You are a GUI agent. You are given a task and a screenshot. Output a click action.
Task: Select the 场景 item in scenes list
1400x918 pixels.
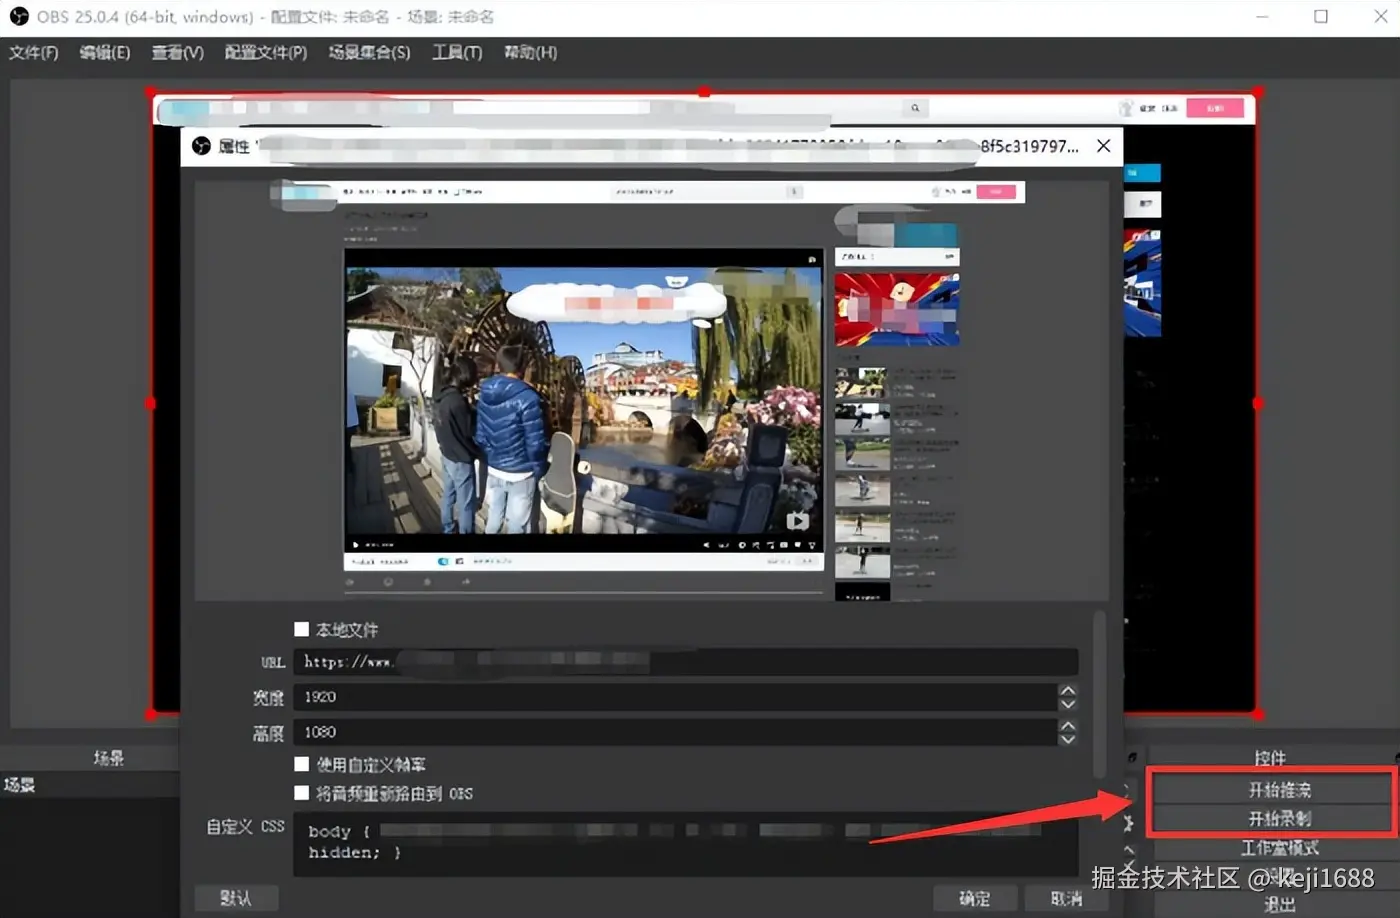click(x=90, y=785)
